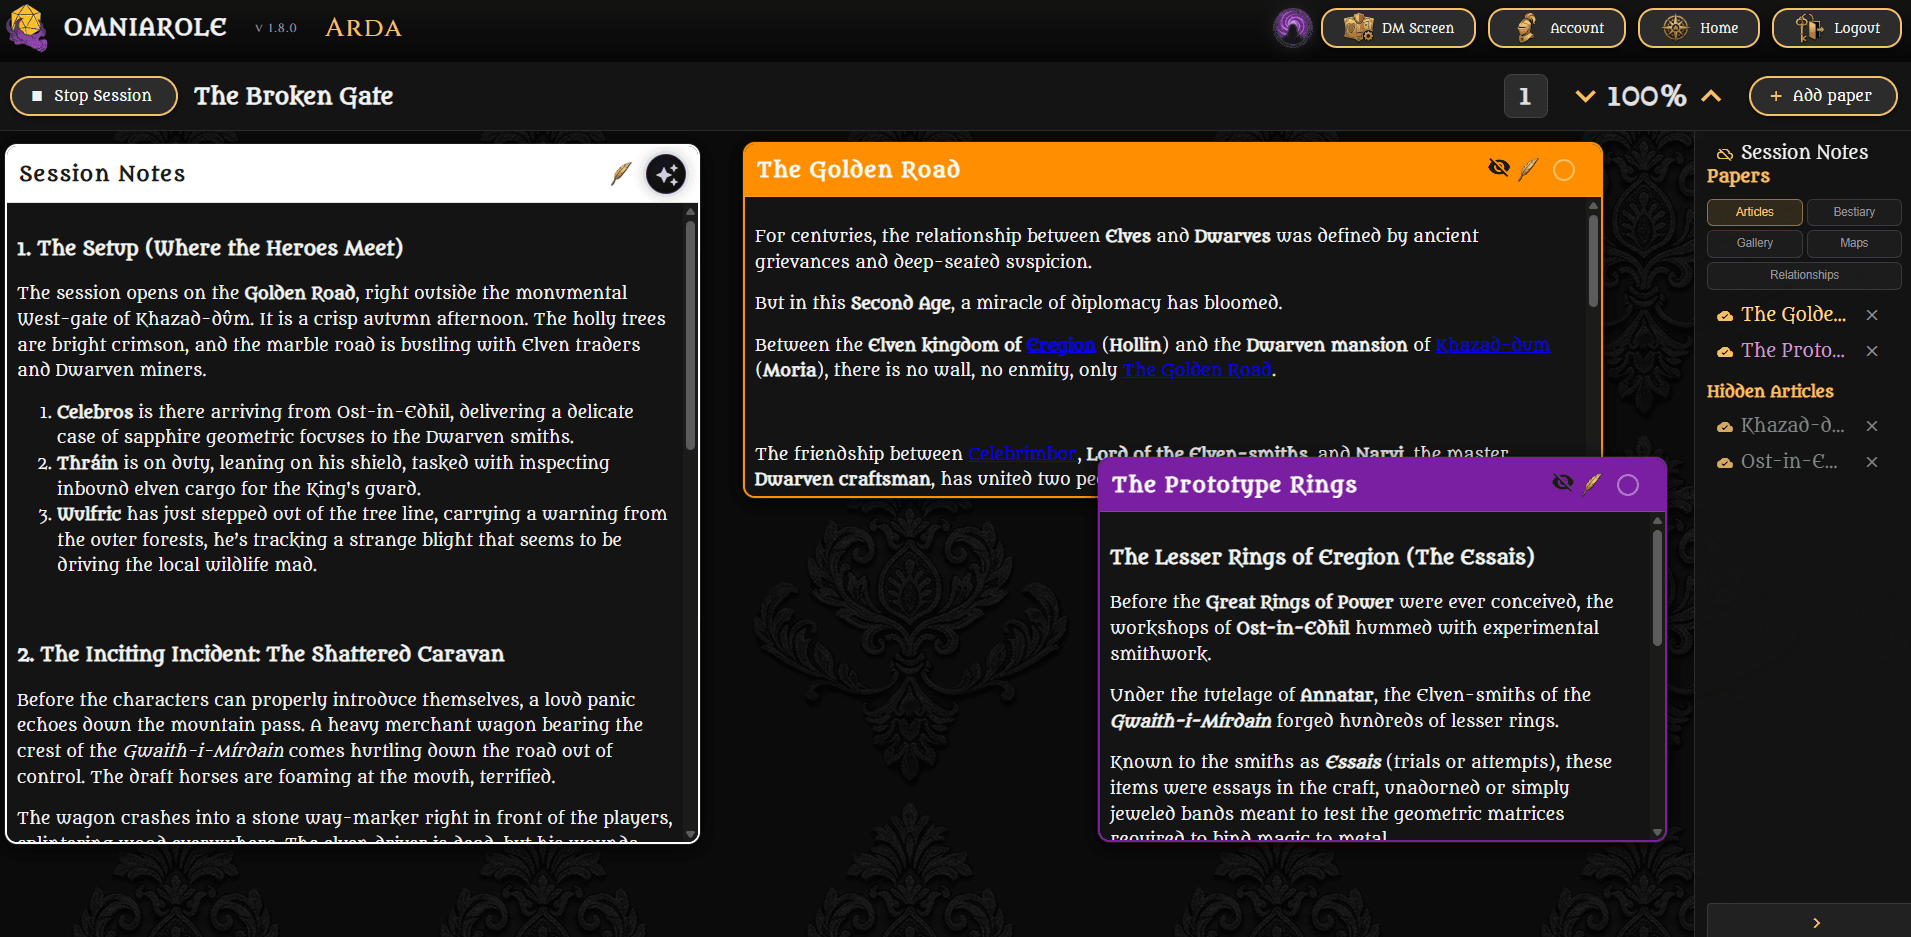Click the quill edit icon in Session Notes
The width and height of the screenshot is (1911, 937).
[x=621, y=174]
